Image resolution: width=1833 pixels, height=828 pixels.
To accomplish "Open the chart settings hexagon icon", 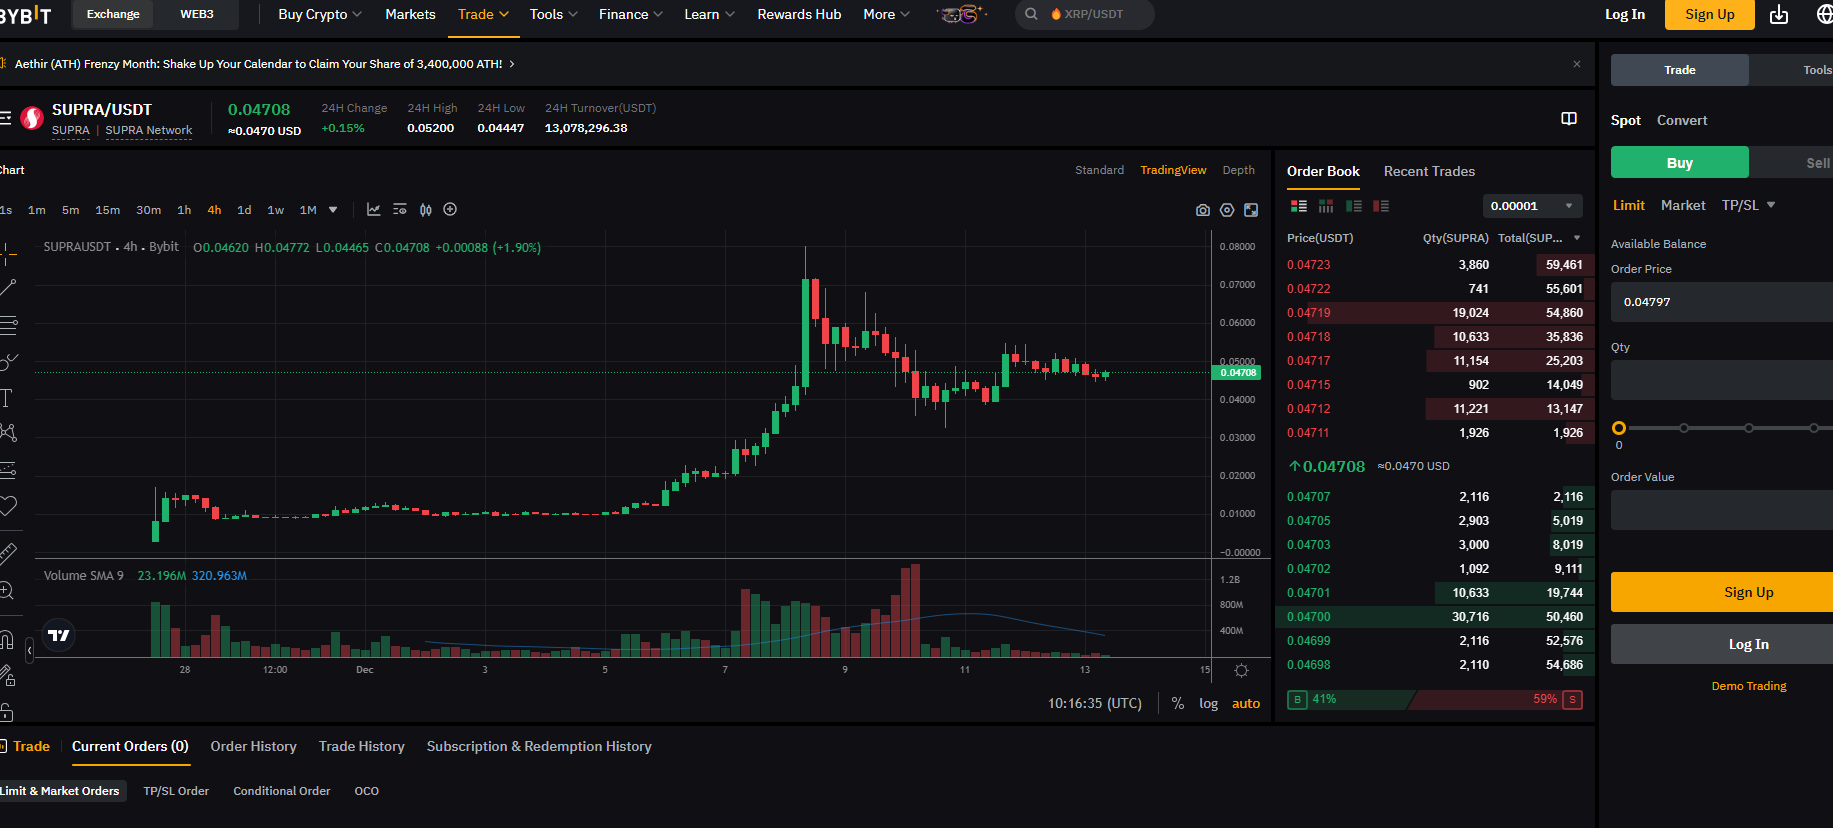I will tap(1227, 210).
